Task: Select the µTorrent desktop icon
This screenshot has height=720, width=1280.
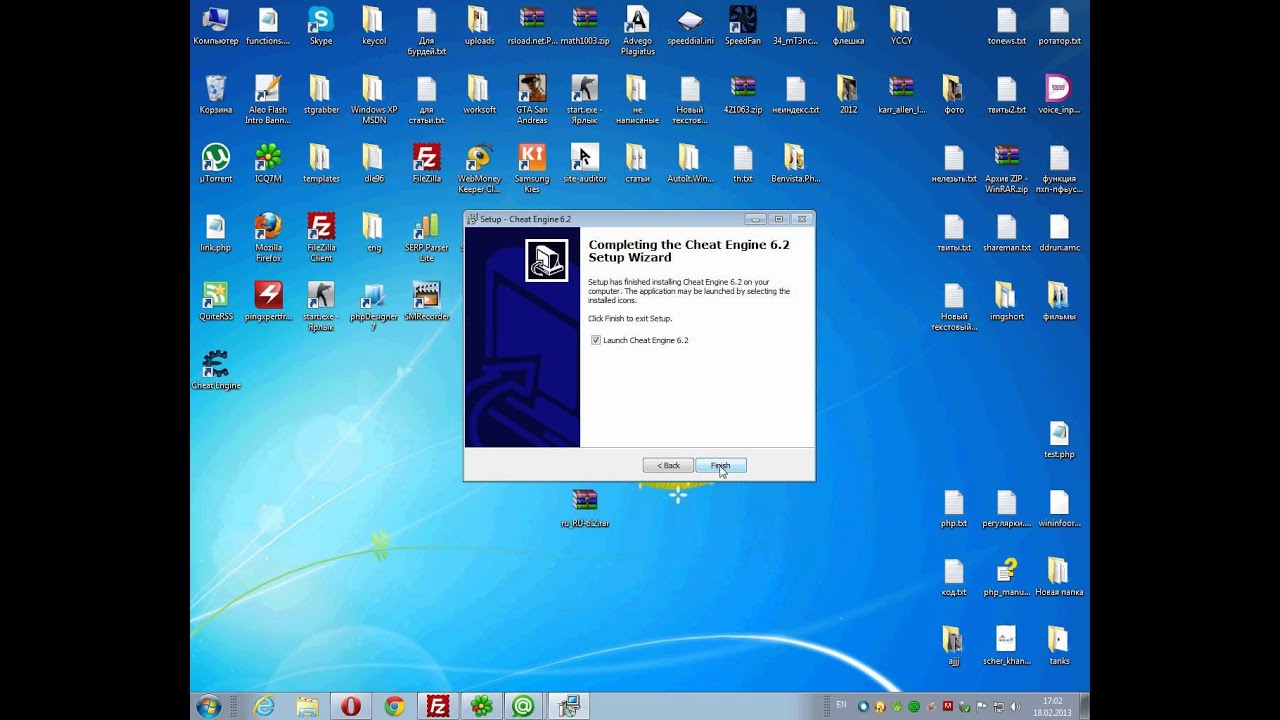Action: 216,163
